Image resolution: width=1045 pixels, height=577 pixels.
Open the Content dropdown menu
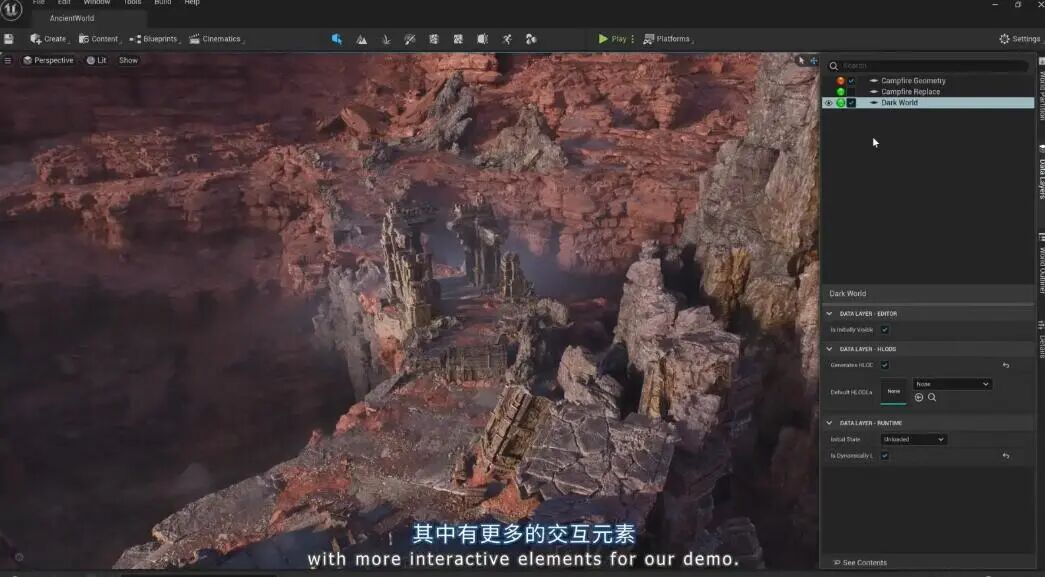(x=99, y=39)
